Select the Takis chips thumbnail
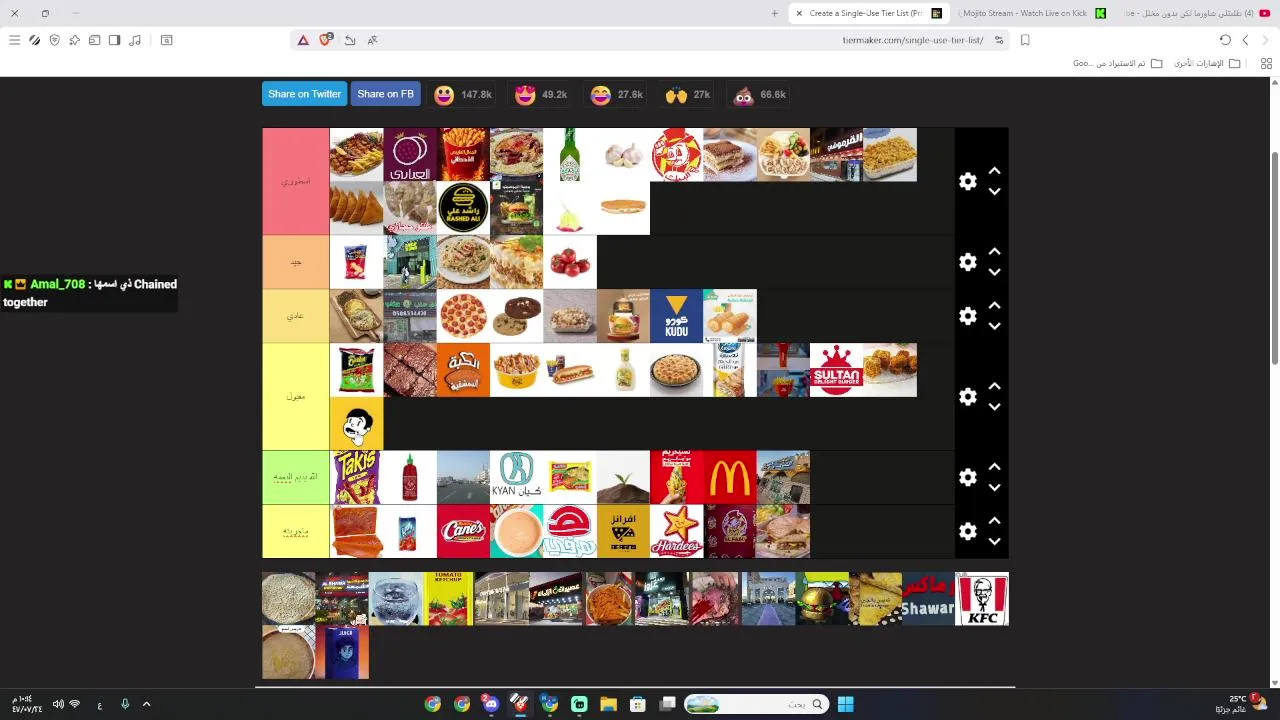This screenshot has width=1280, height=720. tap(356, 477)
